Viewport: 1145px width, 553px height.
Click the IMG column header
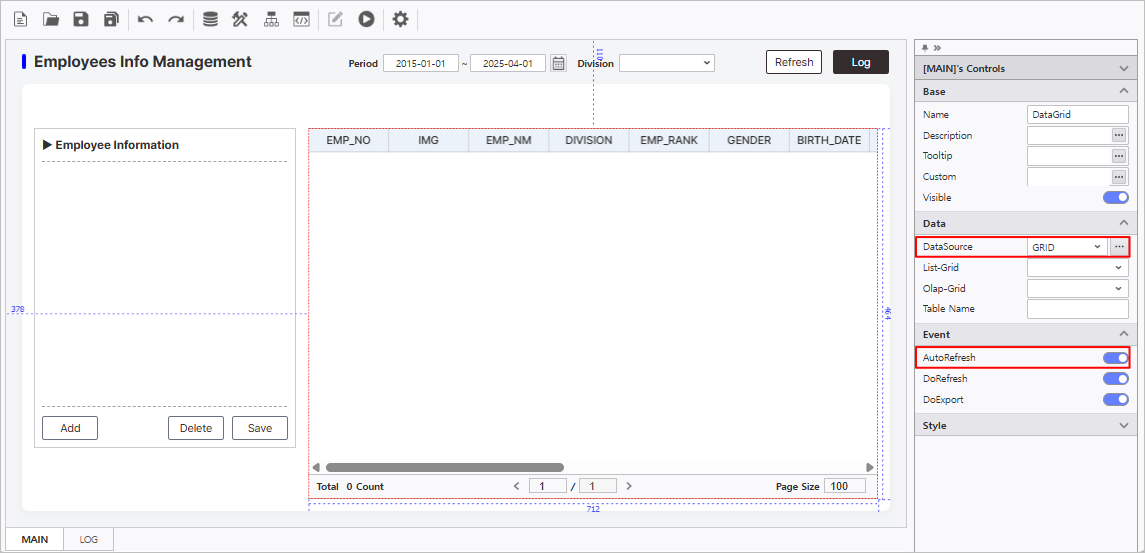(429, 140)
